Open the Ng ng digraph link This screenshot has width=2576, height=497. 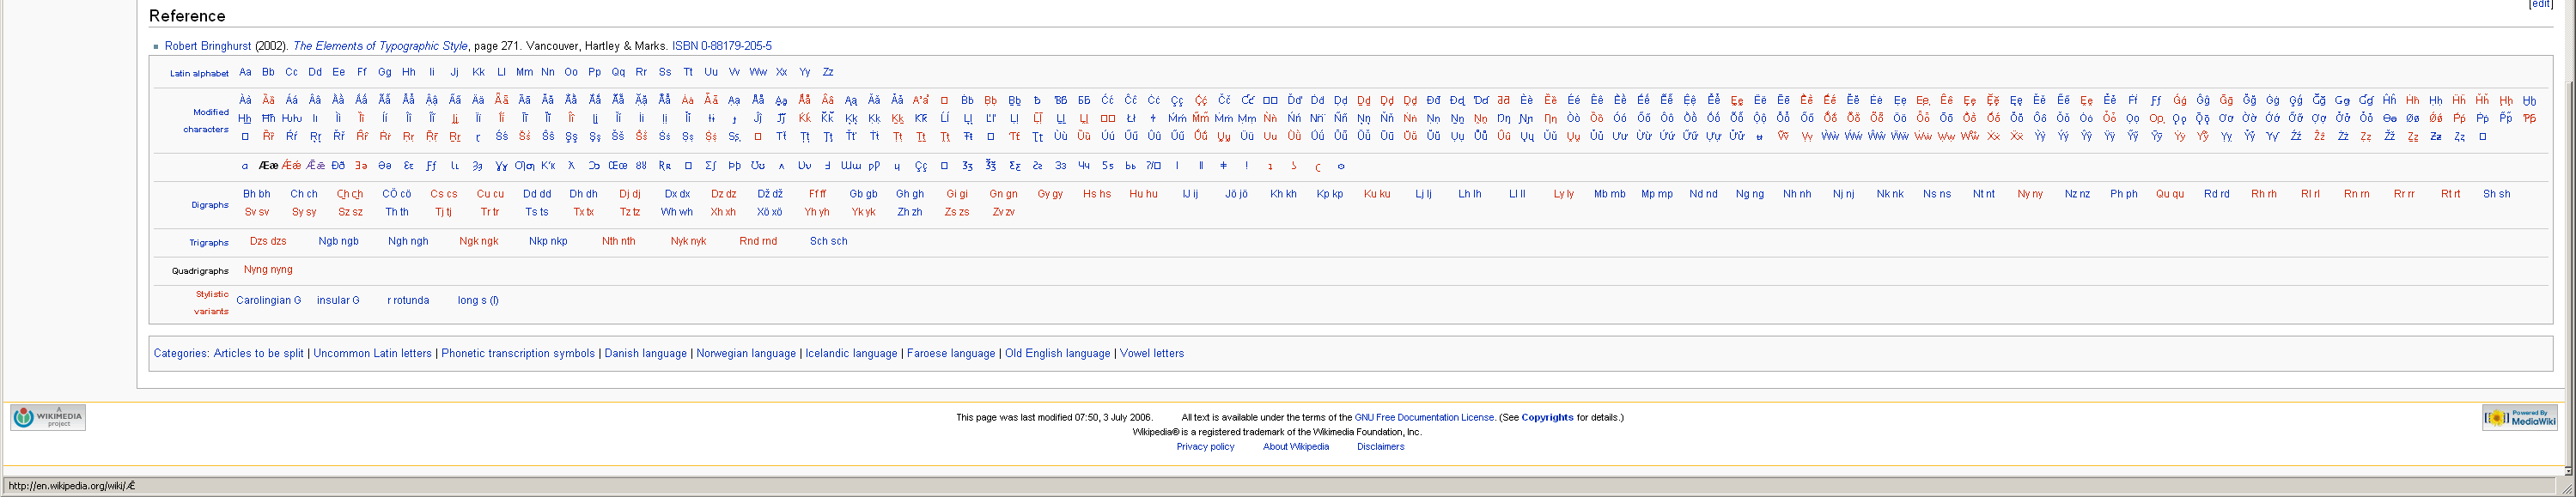click(1750, 194)
